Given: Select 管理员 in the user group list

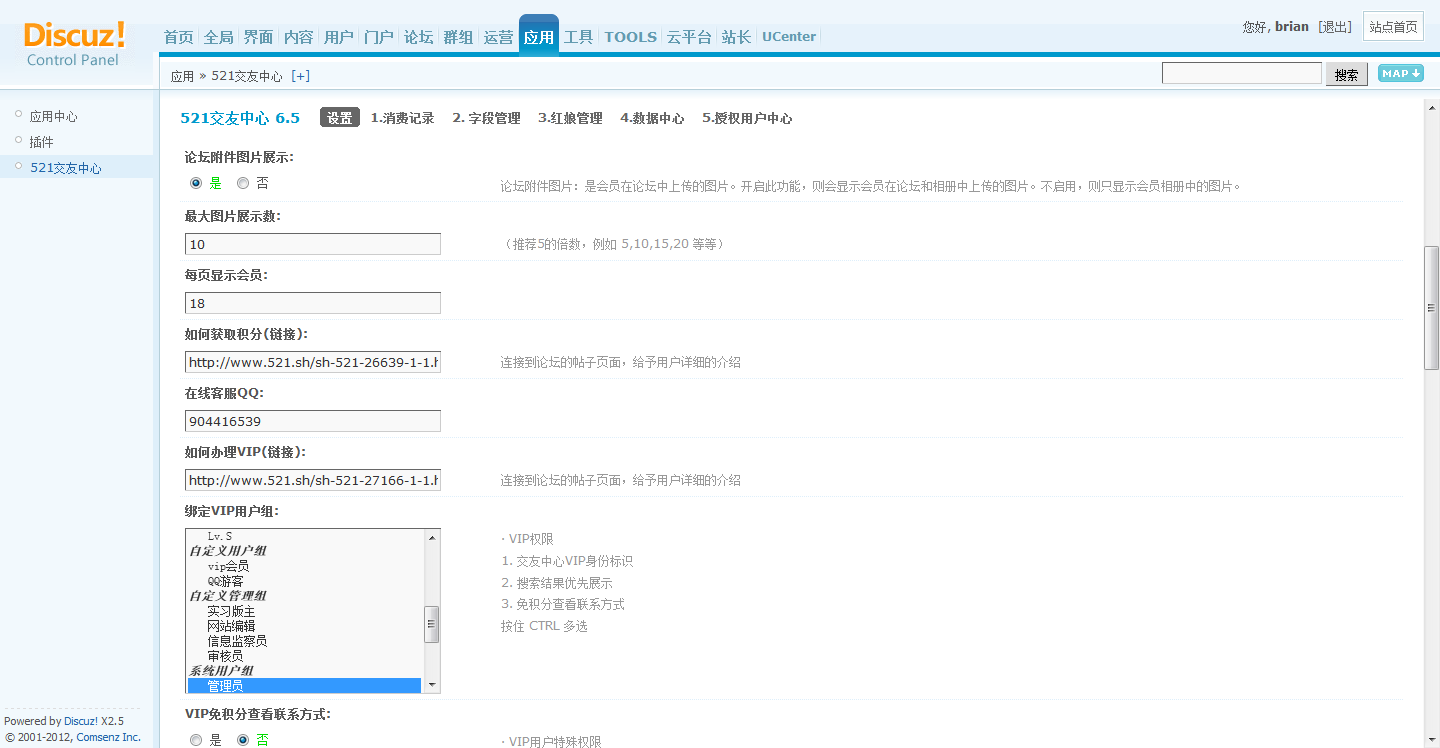Looking at the screenshot, I should (x=304, y=686).
